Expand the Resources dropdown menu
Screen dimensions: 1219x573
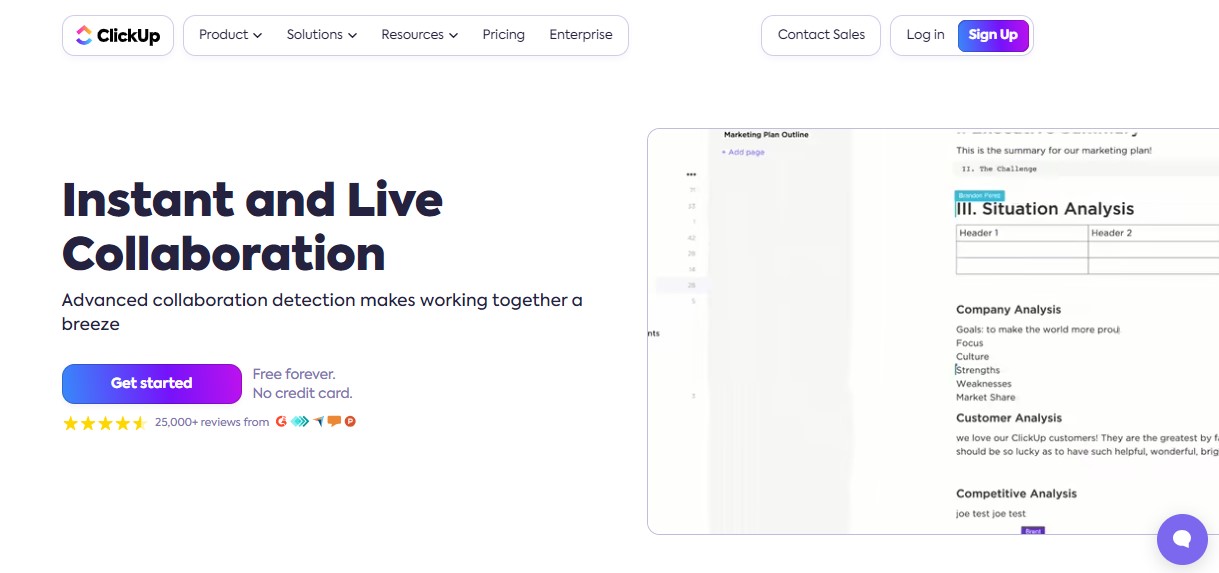[419, 35]
